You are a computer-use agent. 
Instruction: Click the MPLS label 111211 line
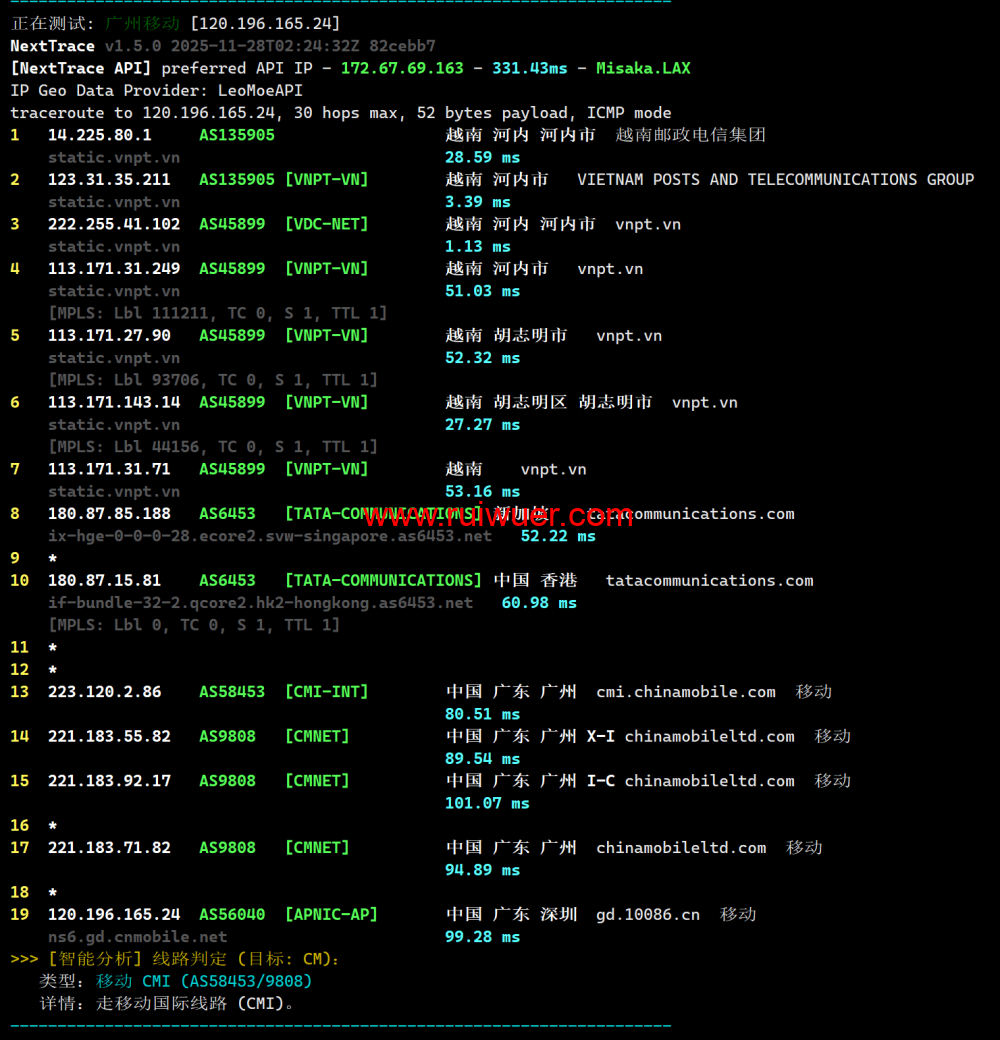point(217,313)
